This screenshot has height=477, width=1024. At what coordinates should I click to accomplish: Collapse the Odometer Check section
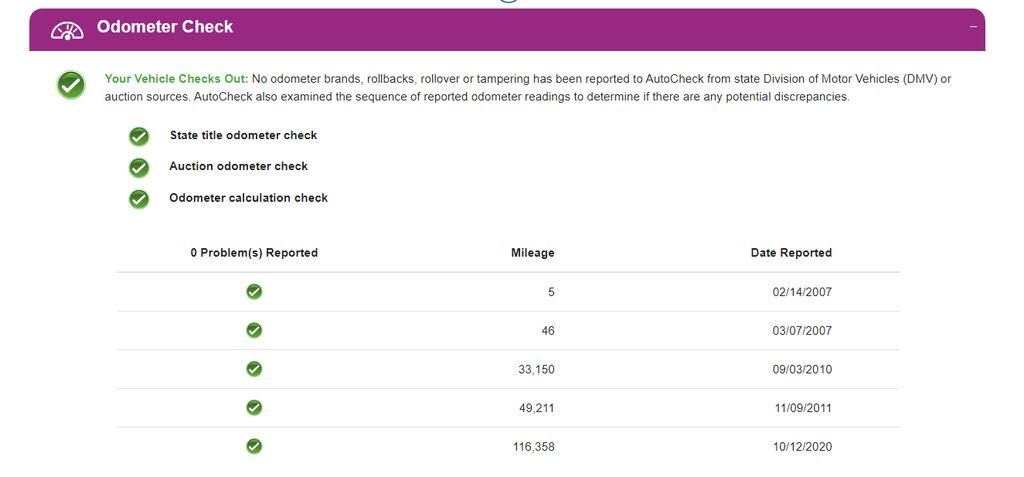973,27
